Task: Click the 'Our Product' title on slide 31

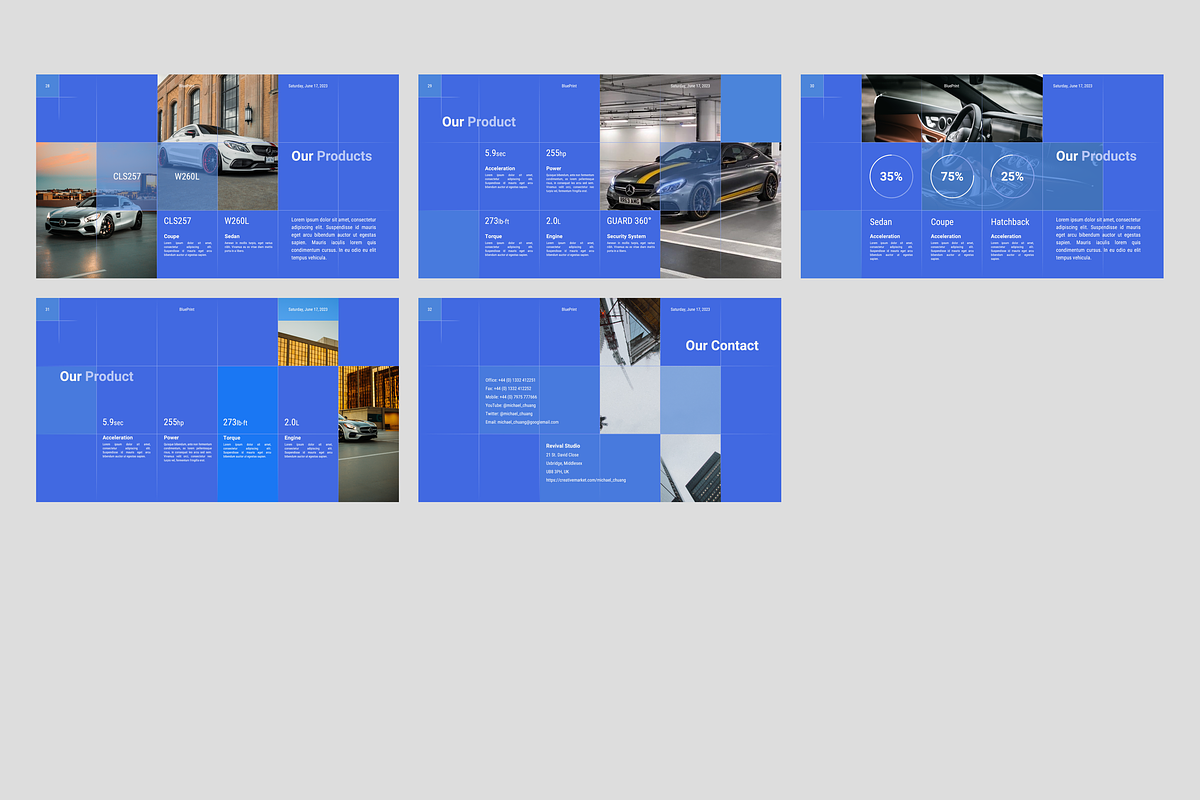Action: tap(96, 376)
